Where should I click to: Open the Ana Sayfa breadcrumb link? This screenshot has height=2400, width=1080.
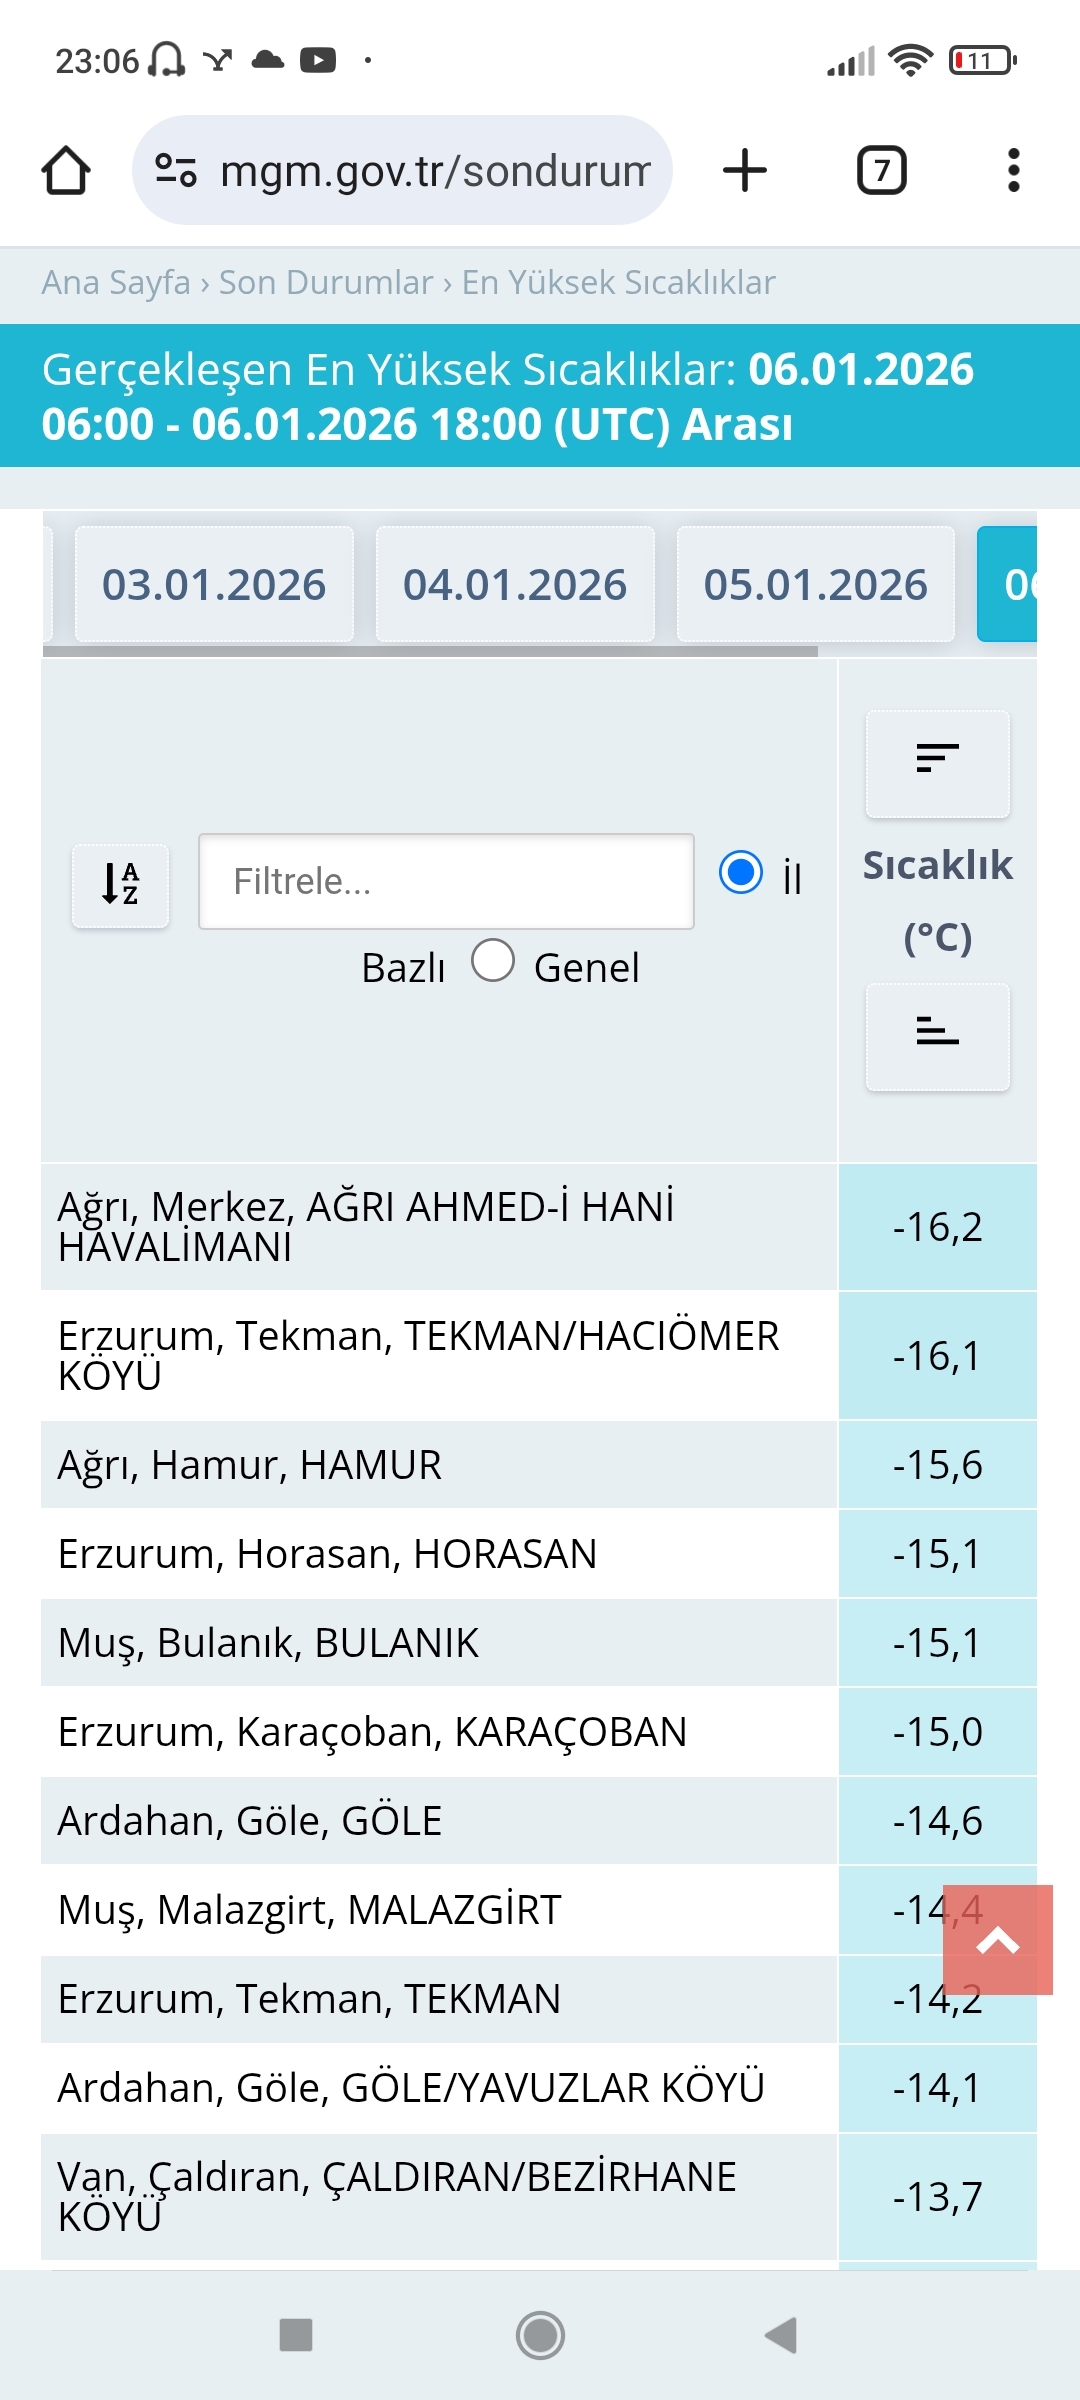[116, 283]
